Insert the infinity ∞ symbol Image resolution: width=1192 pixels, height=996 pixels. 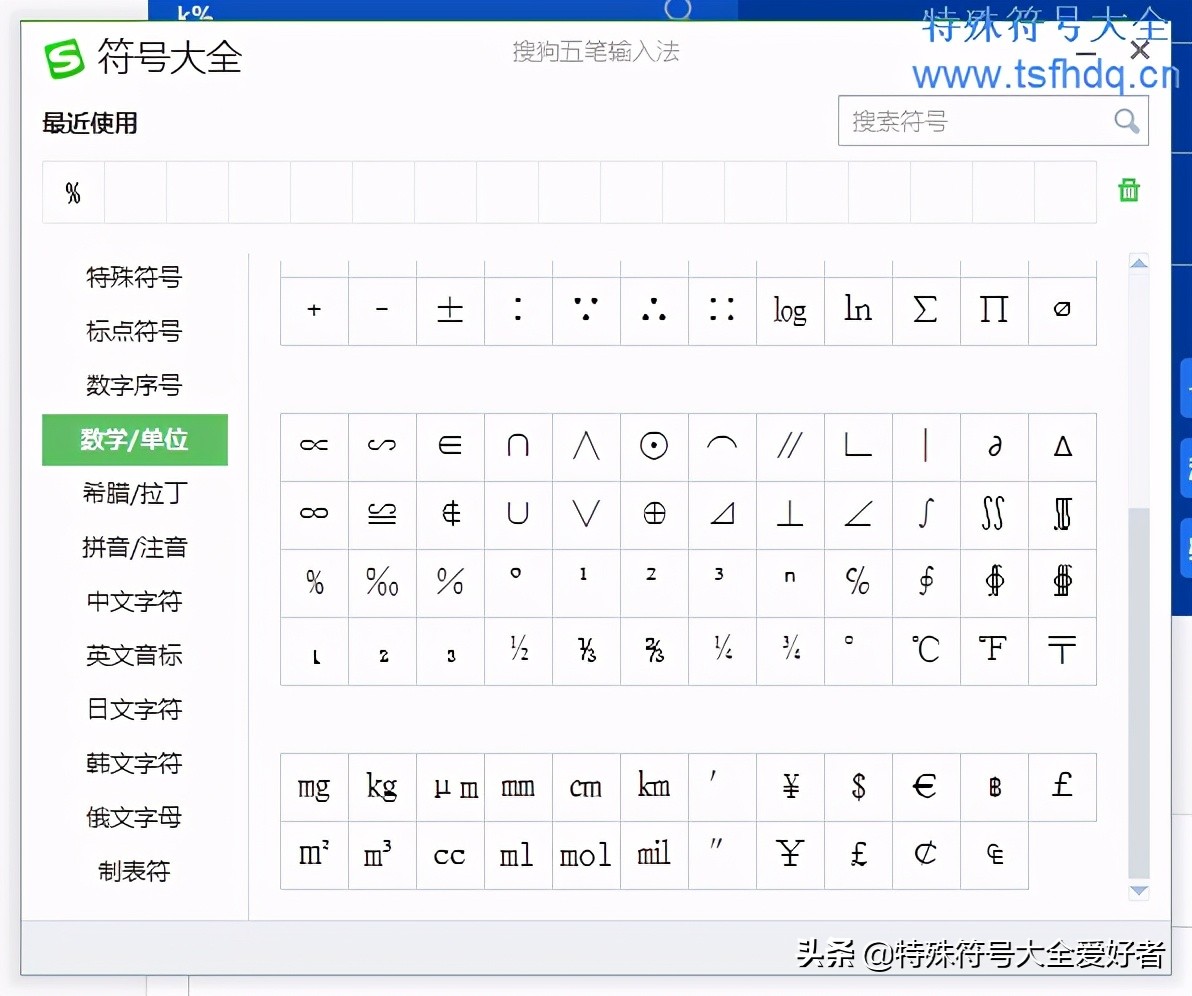coord(314,514)
